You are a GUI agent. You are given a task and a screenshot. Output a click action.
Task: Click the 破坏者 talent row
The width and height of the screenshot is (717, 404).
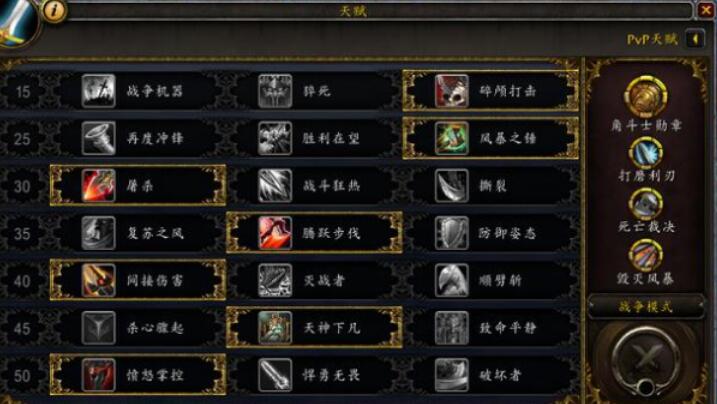(492, 375)
